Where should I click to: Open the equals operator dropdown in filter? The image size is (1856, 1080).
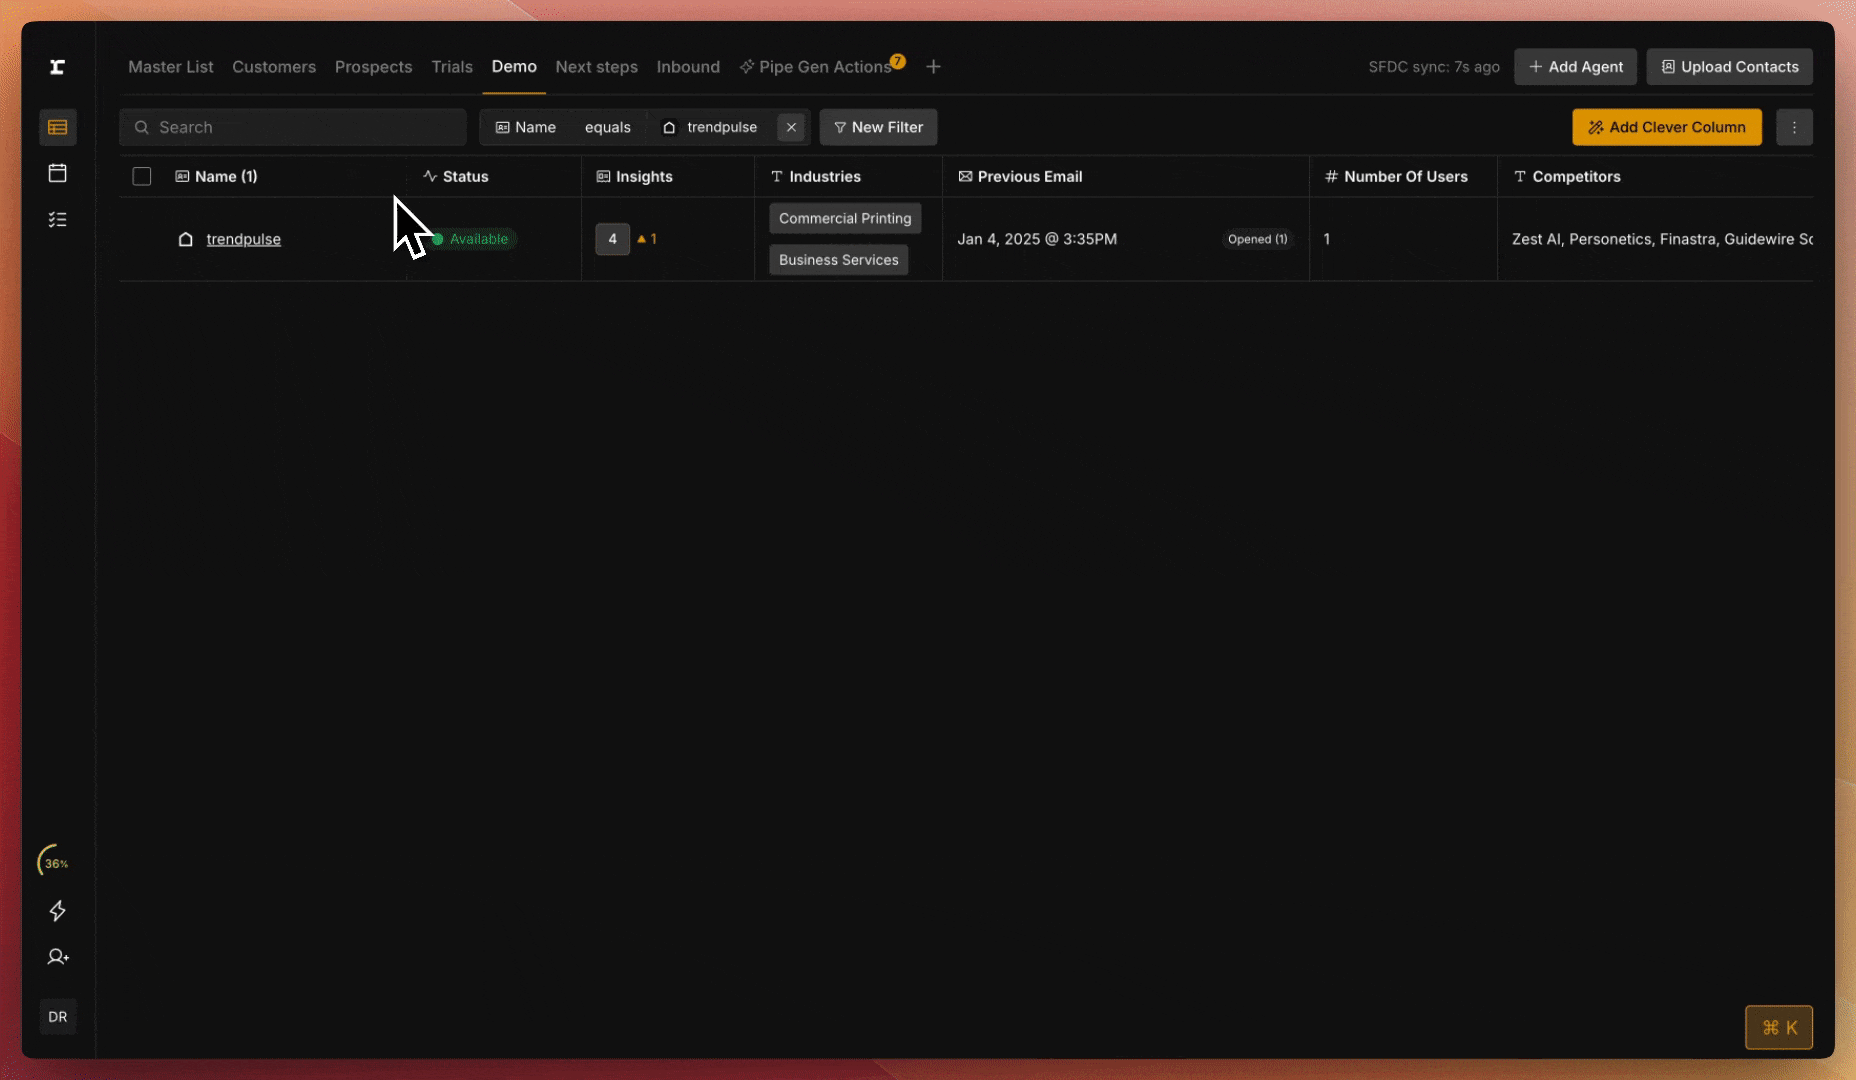(x=607, y=127)
